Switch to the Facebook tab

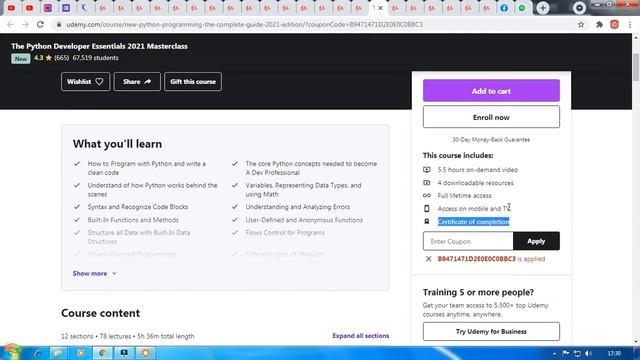(504, 8)
